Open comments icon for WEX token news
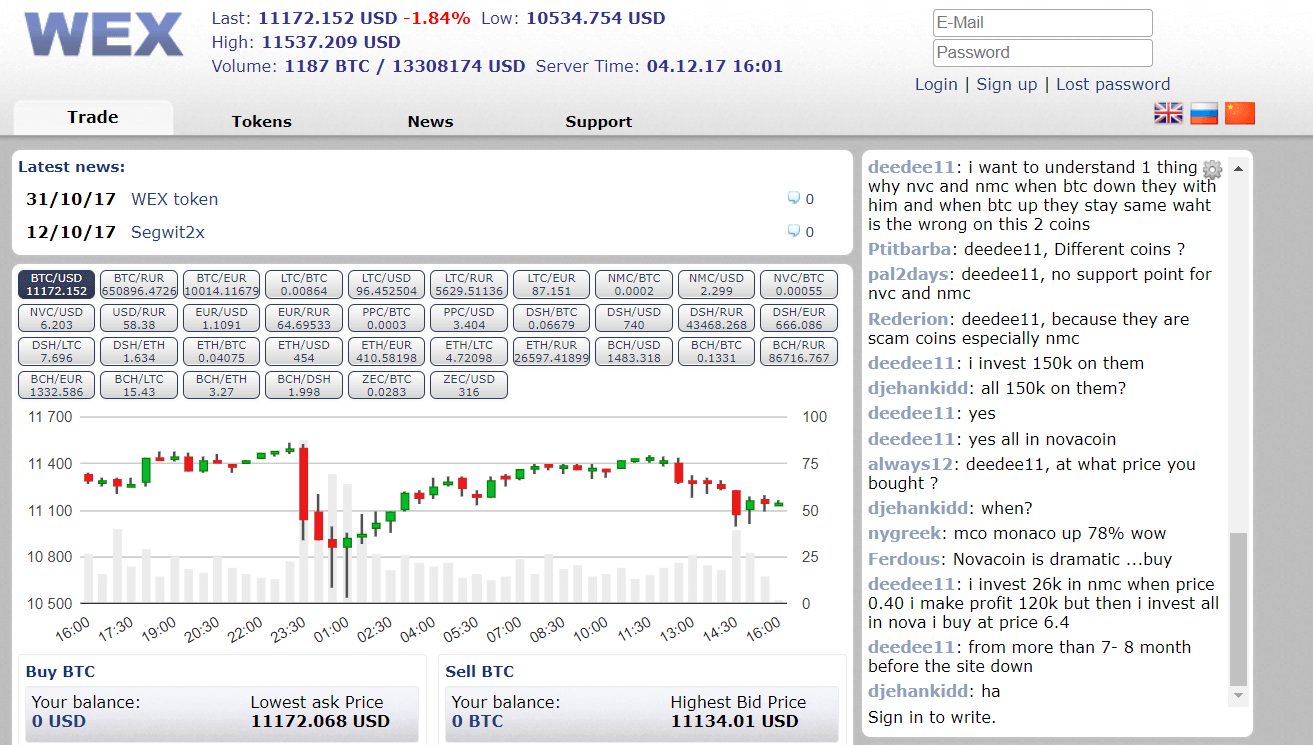The height and width of the screenshot is (745, 1313). 794,198
